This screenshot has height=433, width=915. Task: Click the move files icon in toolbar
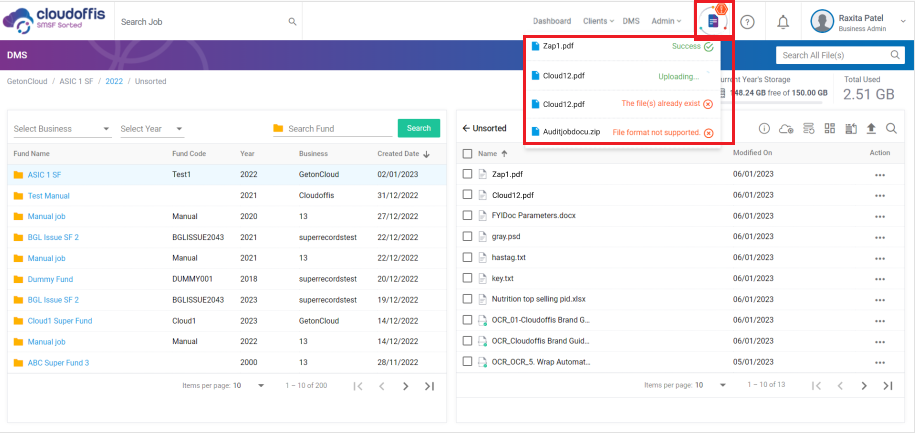(x=851, y=128)
